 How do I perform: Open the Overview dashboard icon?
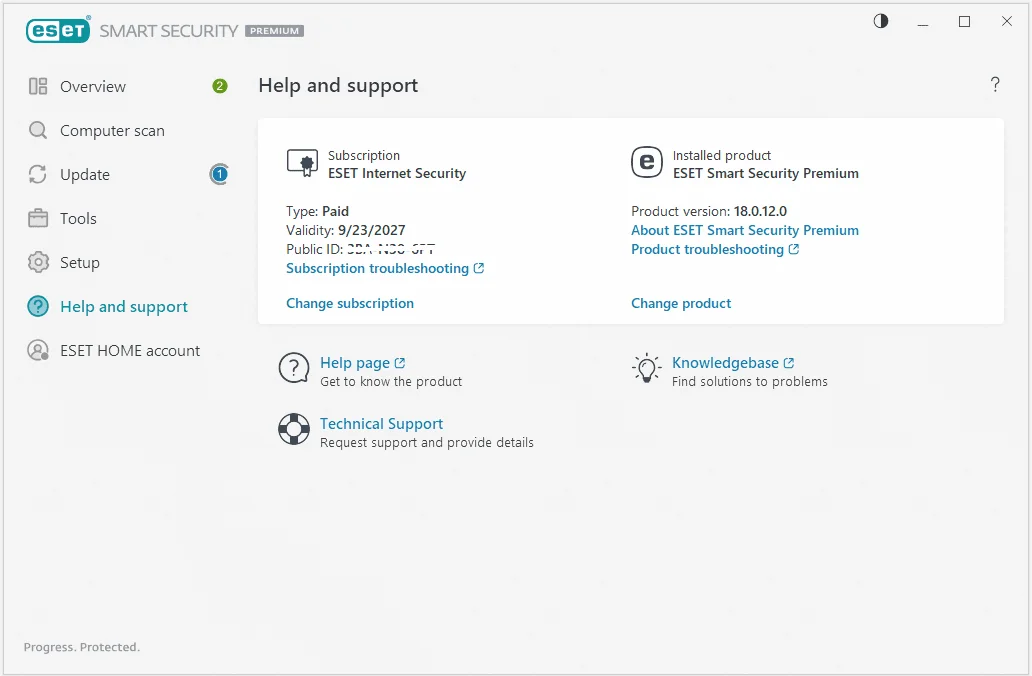38,86
